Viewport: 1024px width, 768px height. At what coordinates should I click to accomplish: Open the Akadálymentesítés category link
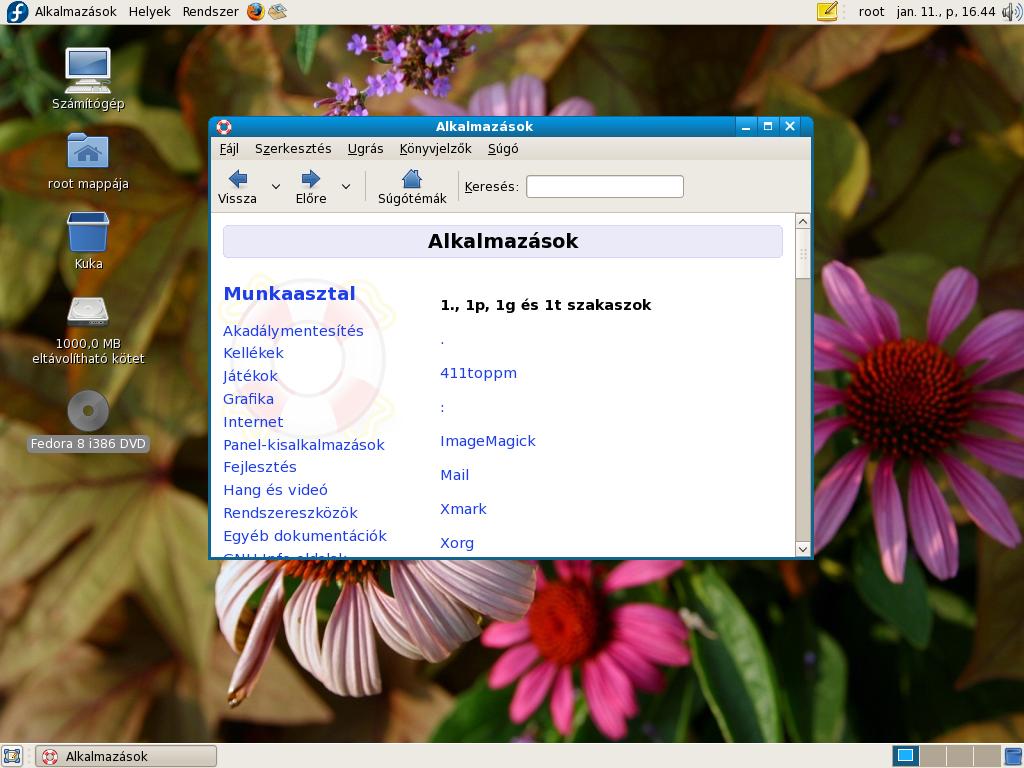click(293, 331)
